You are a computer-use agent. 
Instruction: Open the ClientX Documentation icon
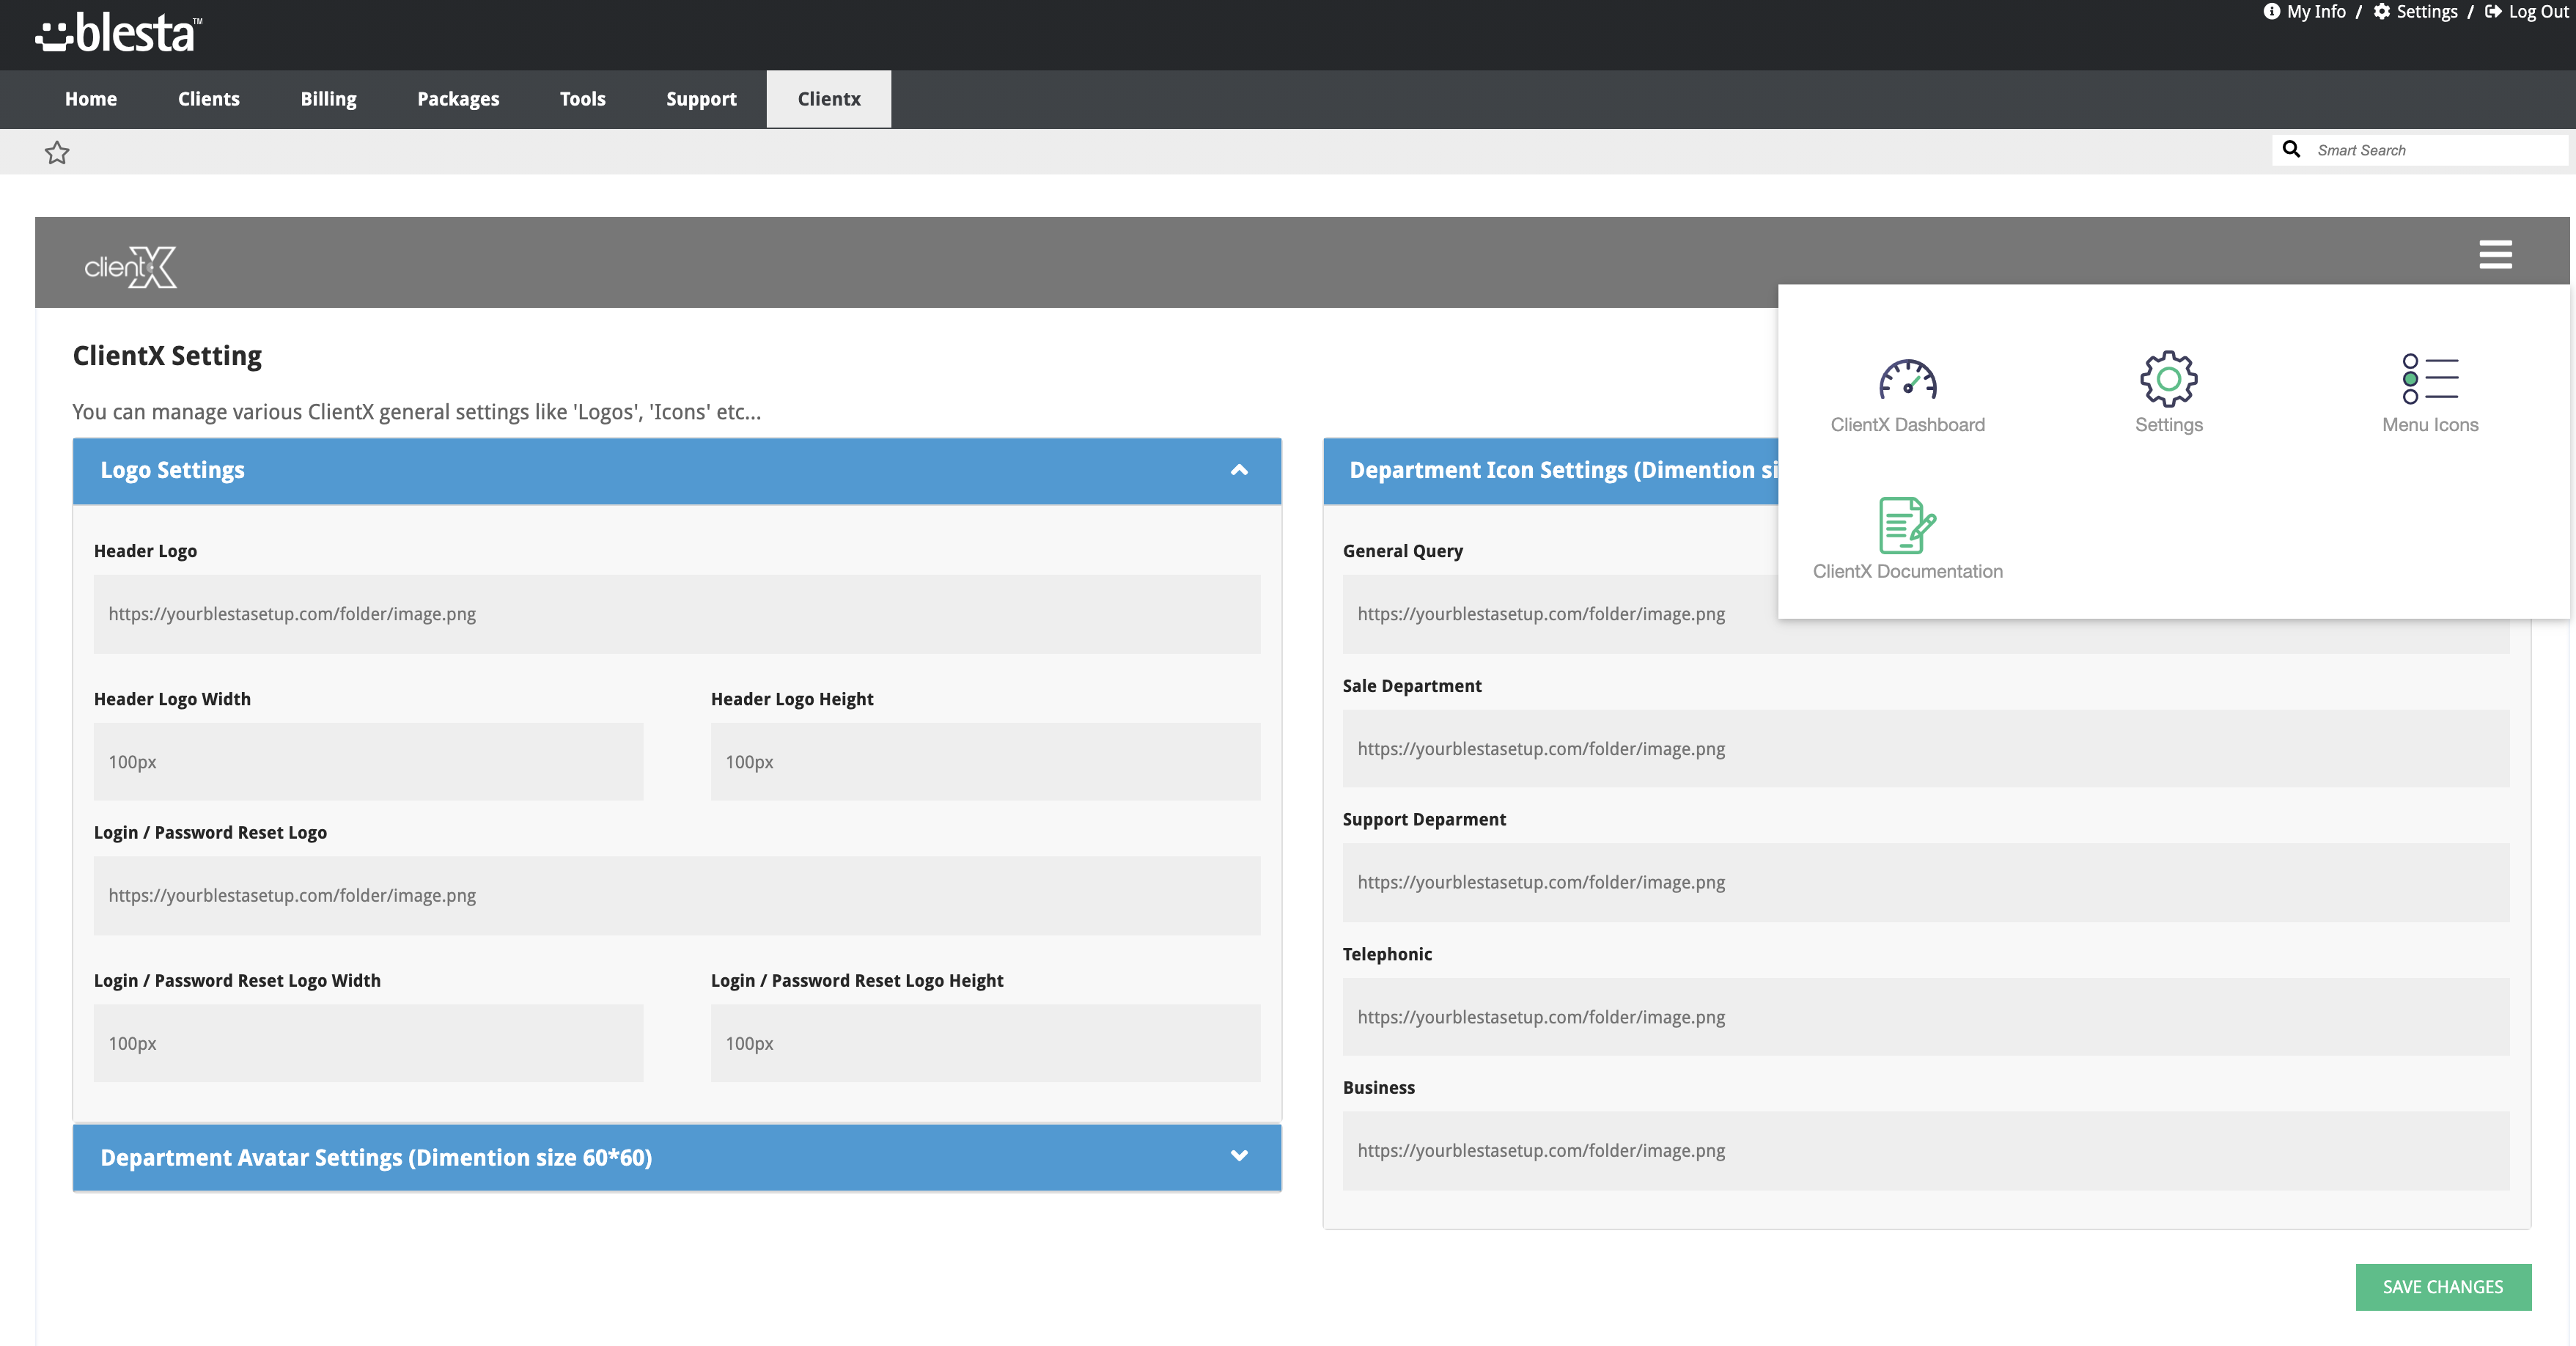click(x=1907, y=525)
